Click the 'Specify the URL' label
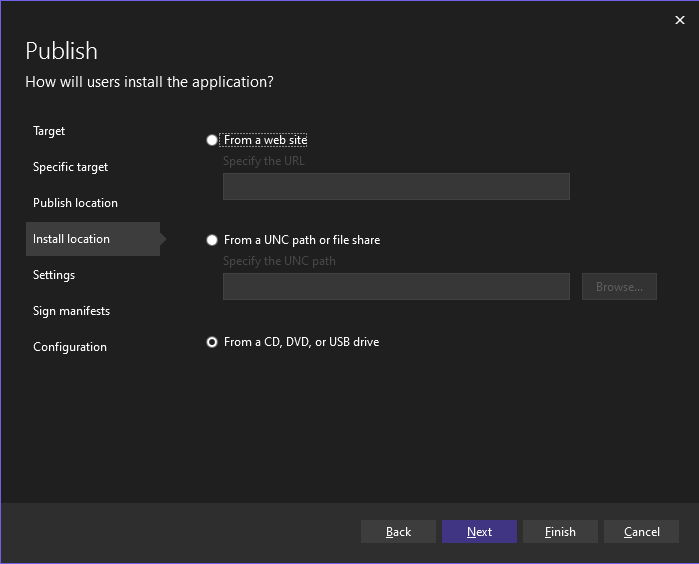The width and height of the screenshot is (699, 564). point(264,161)
